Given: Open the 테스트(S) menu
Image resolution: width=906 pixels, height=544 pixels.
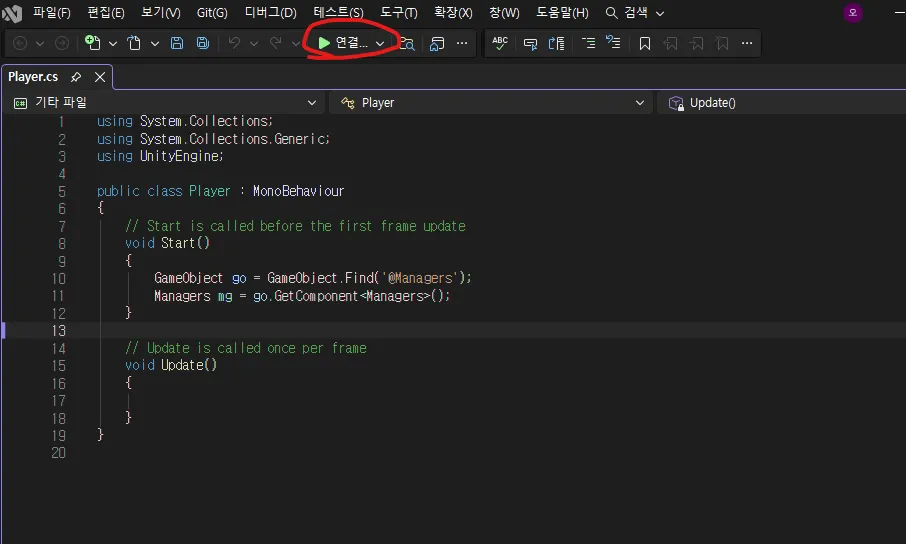Looking at the screenshot, I should point(339,13).
